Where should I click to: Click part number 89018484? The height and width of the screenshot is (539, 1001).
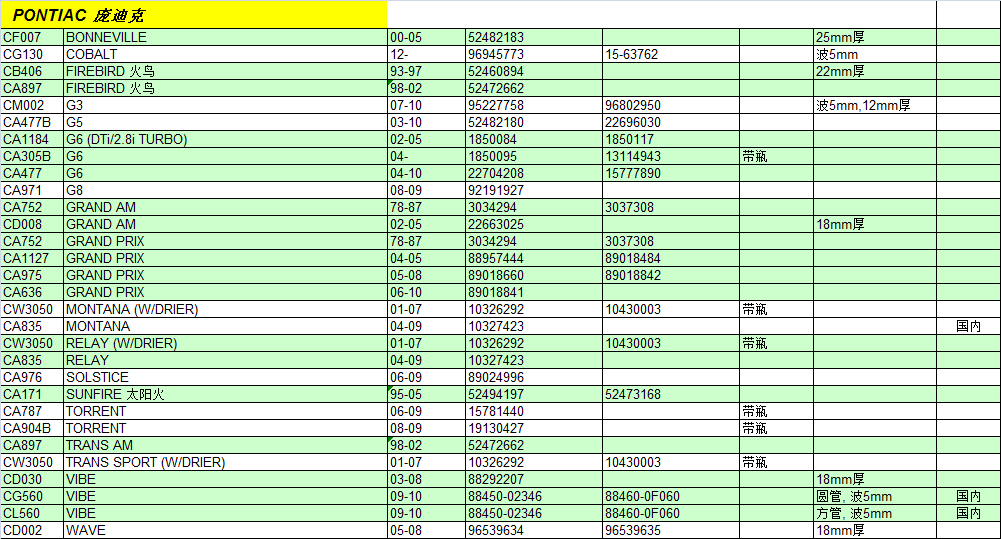pos(671,258)
